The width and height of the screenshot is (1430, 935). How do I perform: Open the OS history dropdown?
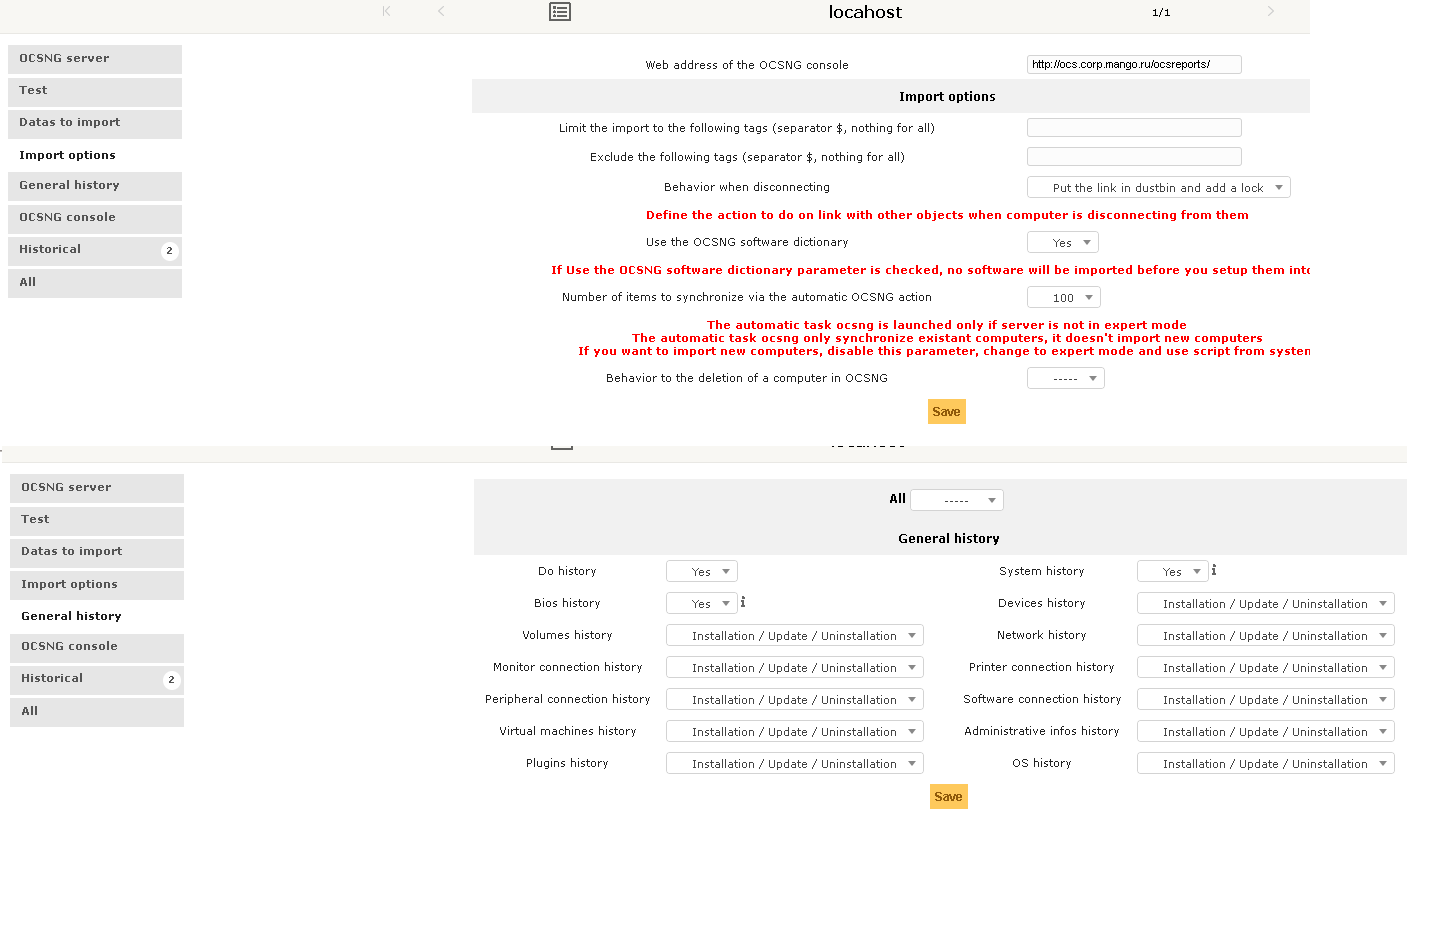pos(1265,763)
